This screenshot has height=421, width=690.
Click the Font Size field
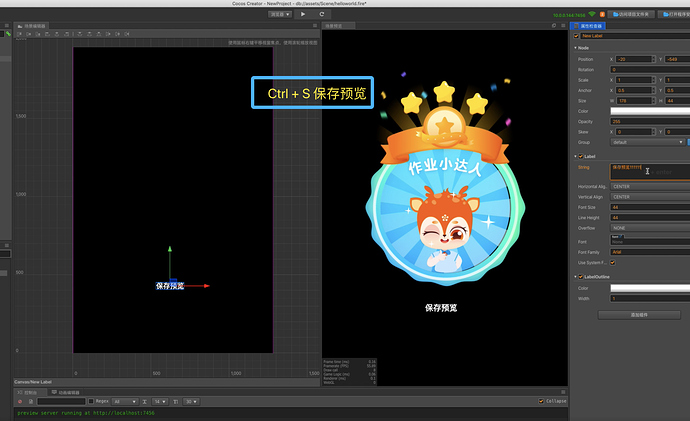click(650, 207)
